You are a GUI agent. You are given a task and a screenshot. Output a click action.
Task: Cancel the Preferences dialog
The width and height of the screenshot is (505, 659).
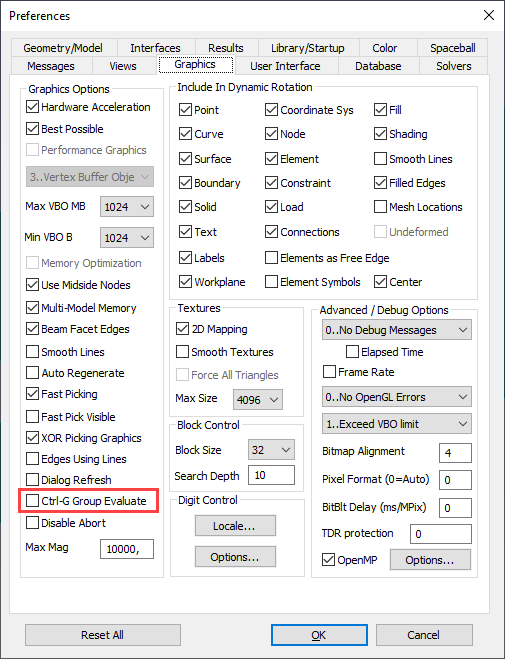(x=424, y=635)
